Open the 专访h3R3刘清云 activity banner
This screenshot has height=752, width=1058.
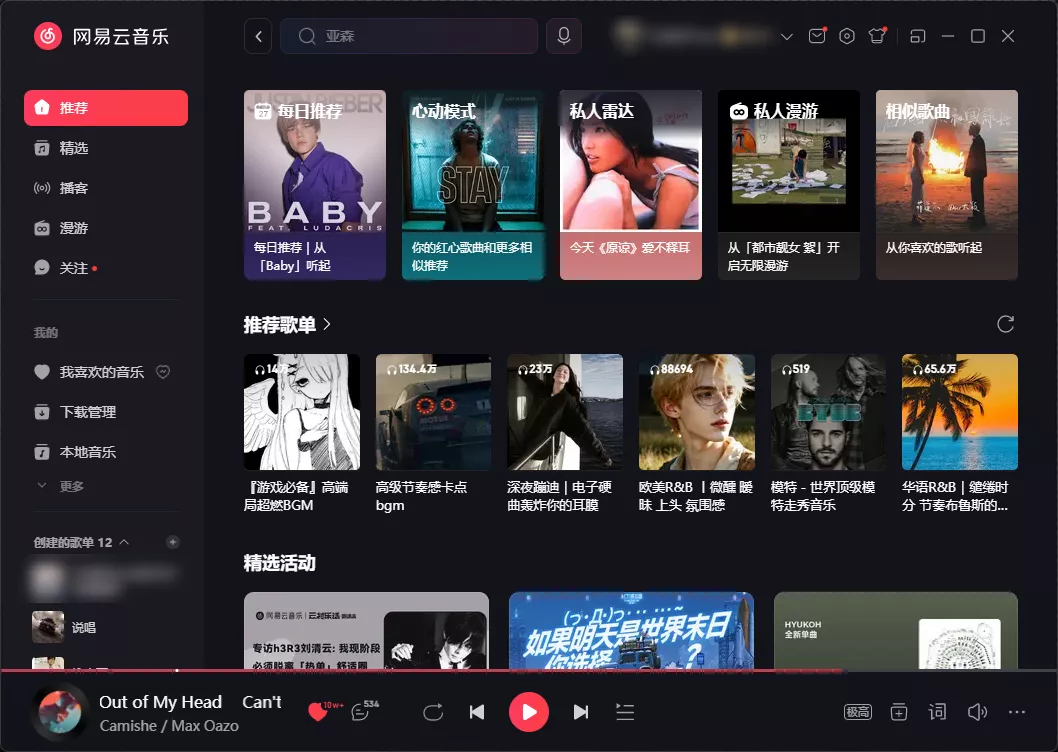coord(366,630)
